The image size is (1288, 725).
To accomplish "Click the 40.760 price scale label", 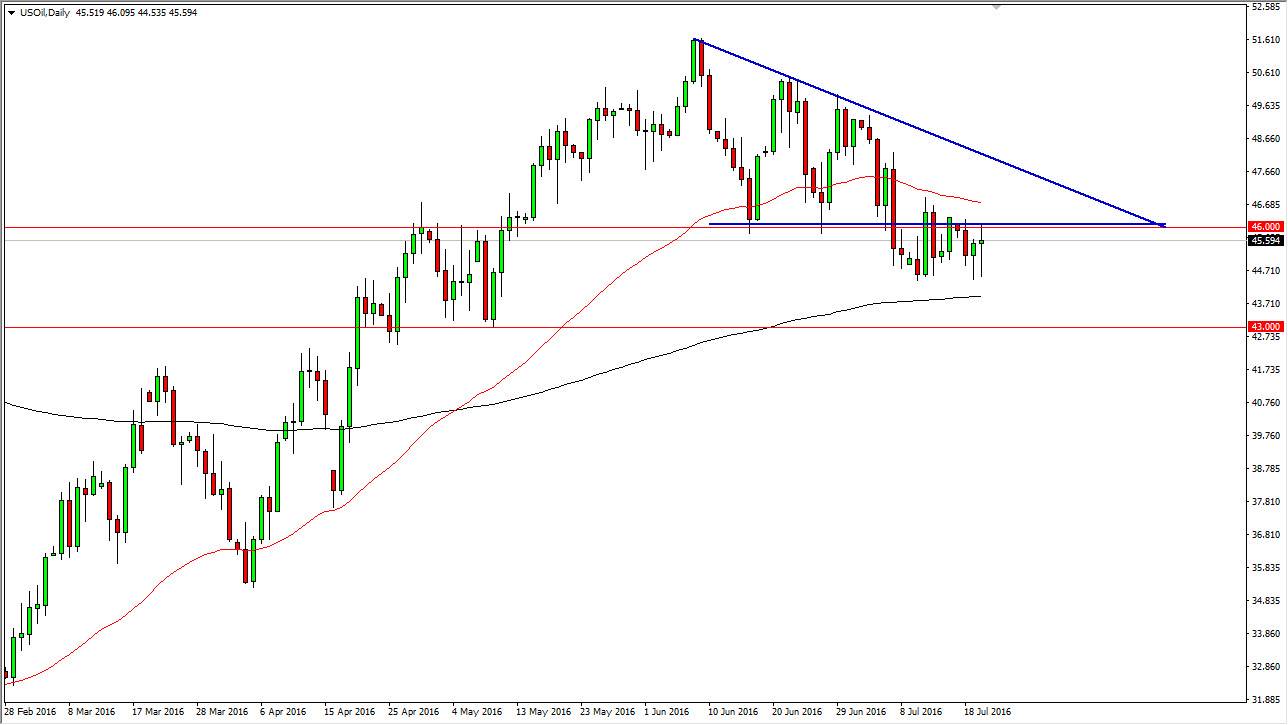I will [1266, 403].
